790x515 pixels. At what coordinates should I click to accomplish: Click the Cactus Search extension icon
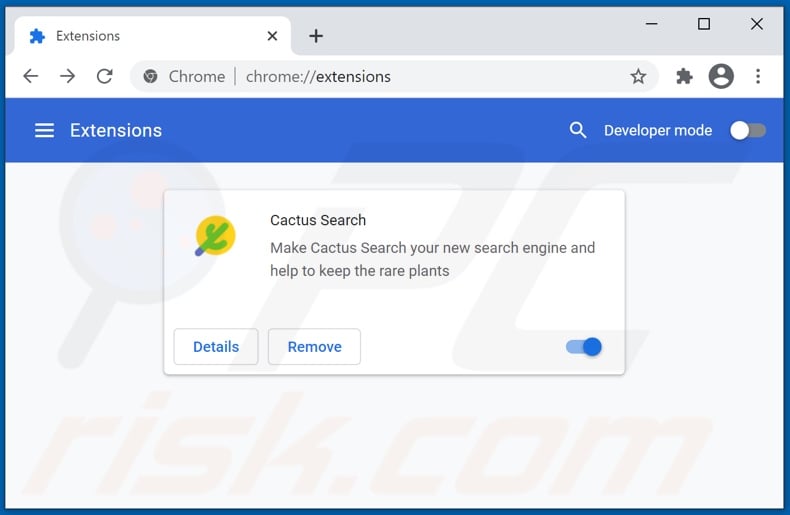click(215, 236)
